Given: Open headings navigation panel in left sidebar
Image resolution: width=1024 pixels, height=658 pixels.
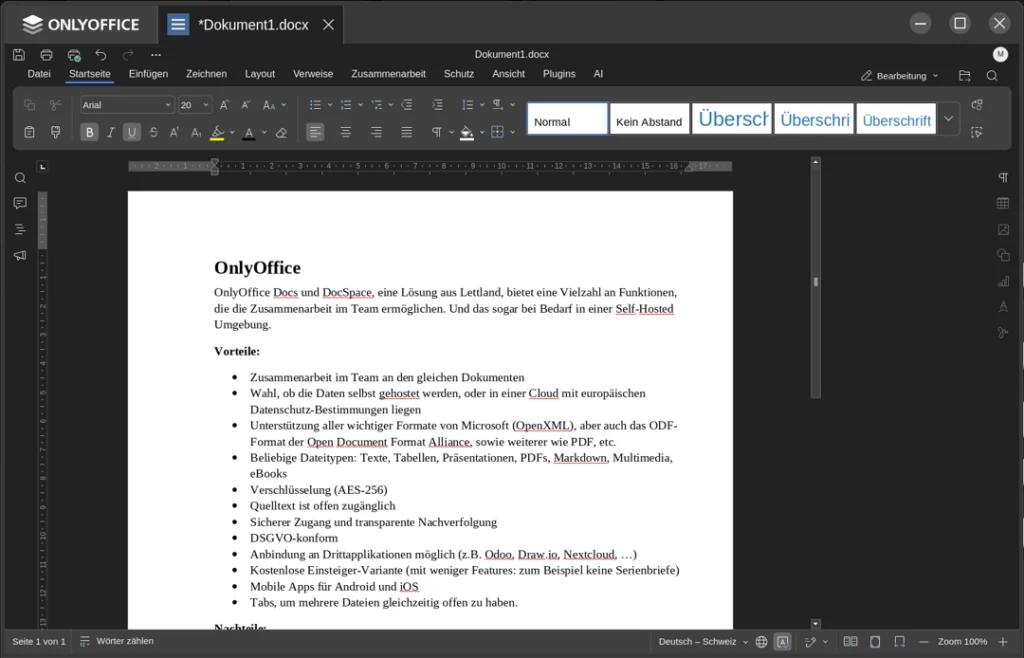Looking at the screenshot, I should click(20, 229).
